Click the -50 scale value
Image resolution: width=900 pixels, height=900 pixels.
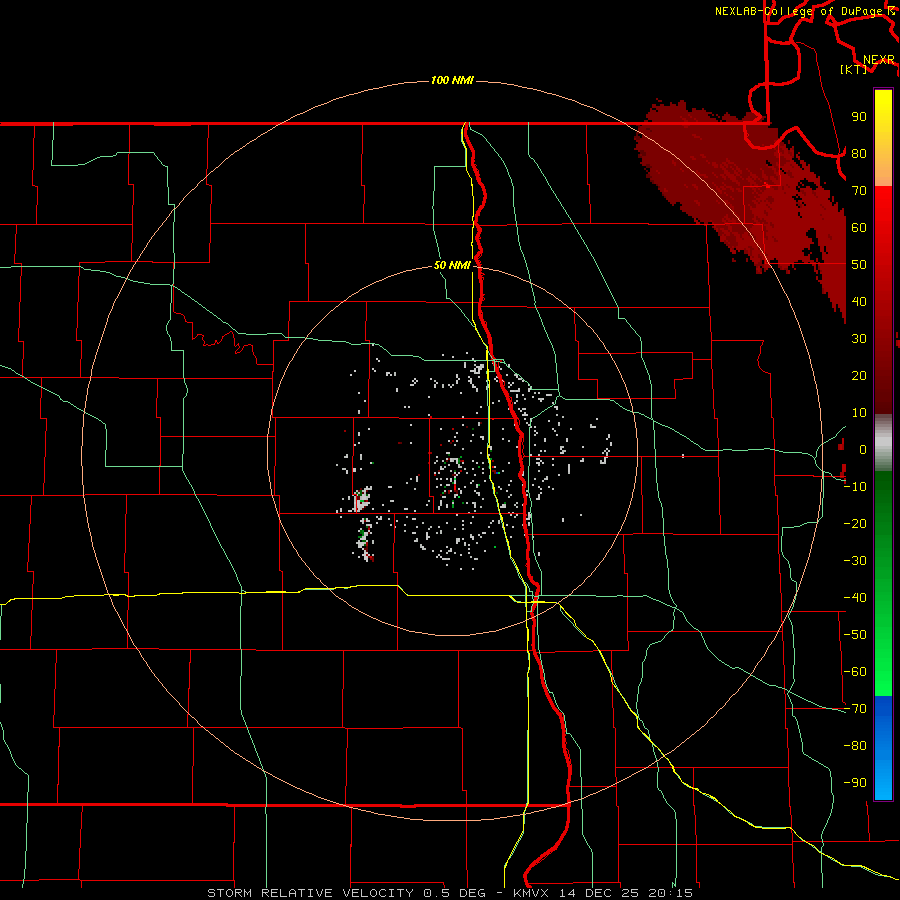[x=855, y=635]
